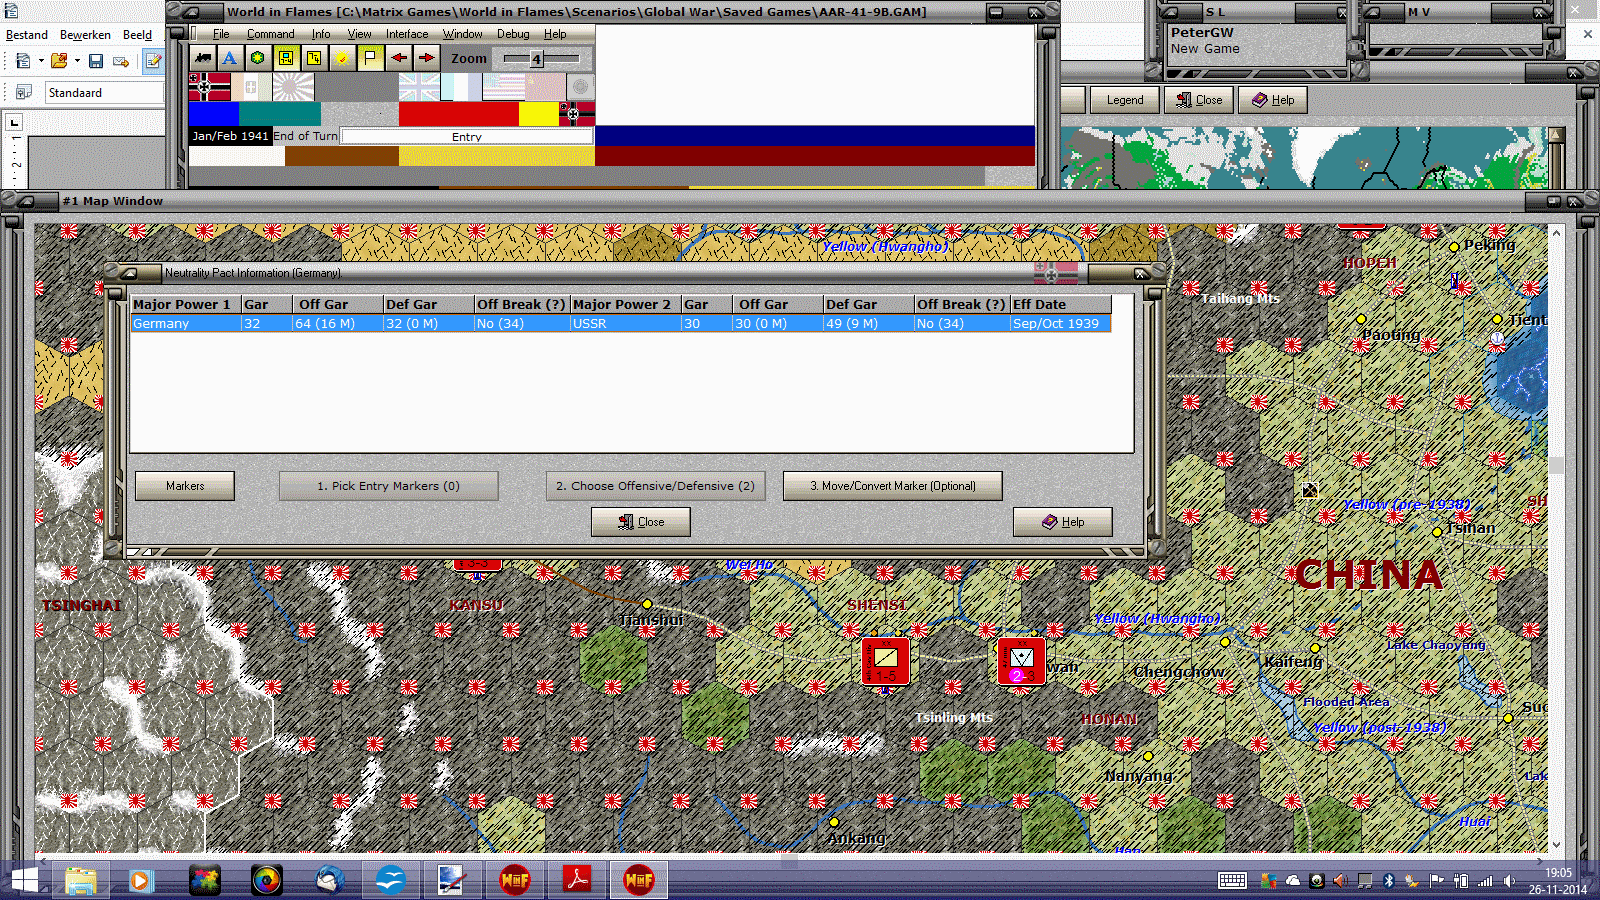Click the Windows Start button
This screenshot has width=1600, height=900.
point(24,880)
